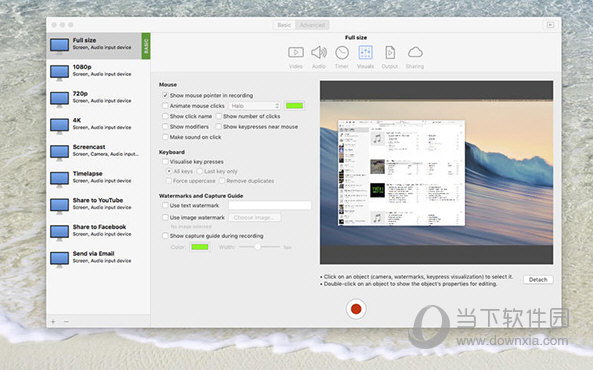Click the Choose Image button

coord(255,218)
